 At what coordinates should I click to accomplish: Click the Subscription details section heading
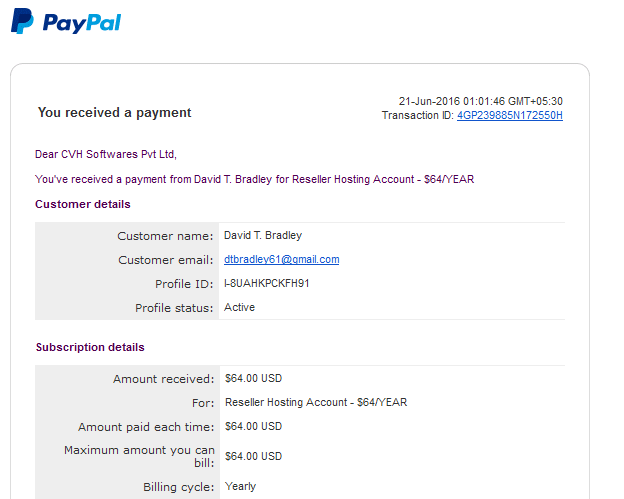click(90, 347)
